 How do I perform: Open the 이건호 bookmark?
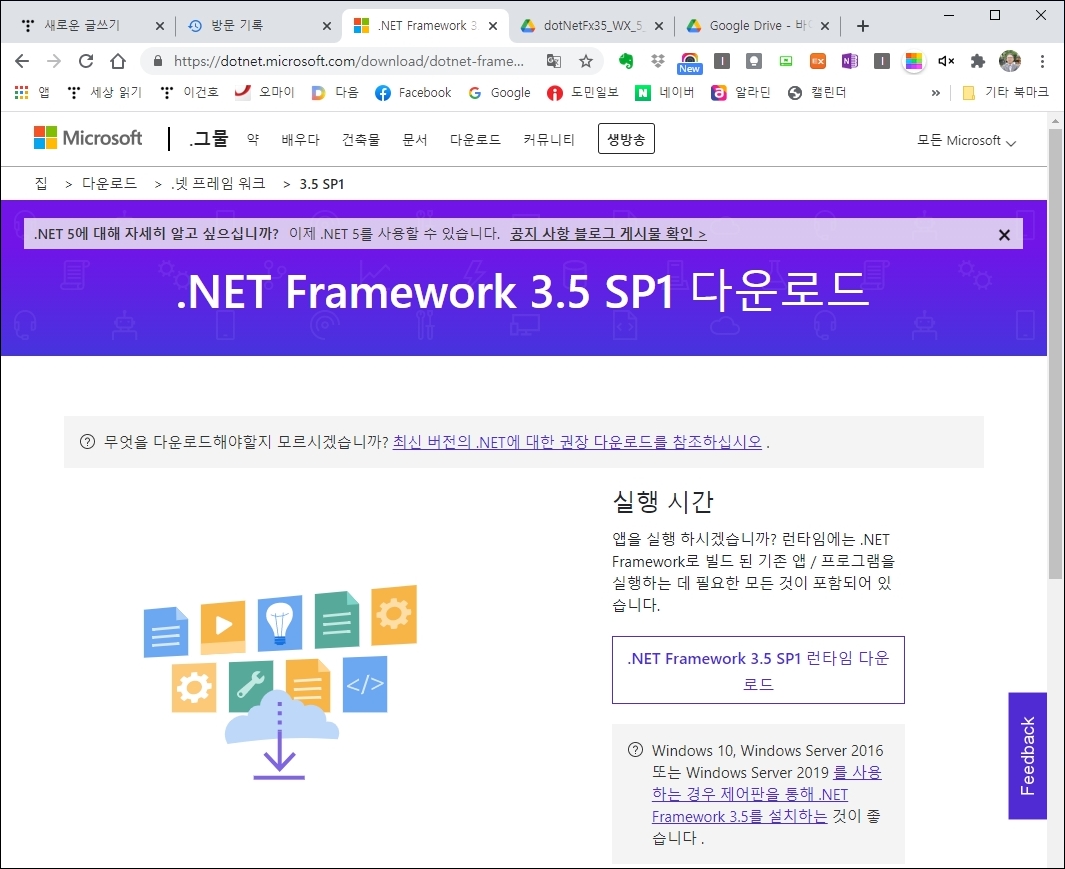click(189, 92)
